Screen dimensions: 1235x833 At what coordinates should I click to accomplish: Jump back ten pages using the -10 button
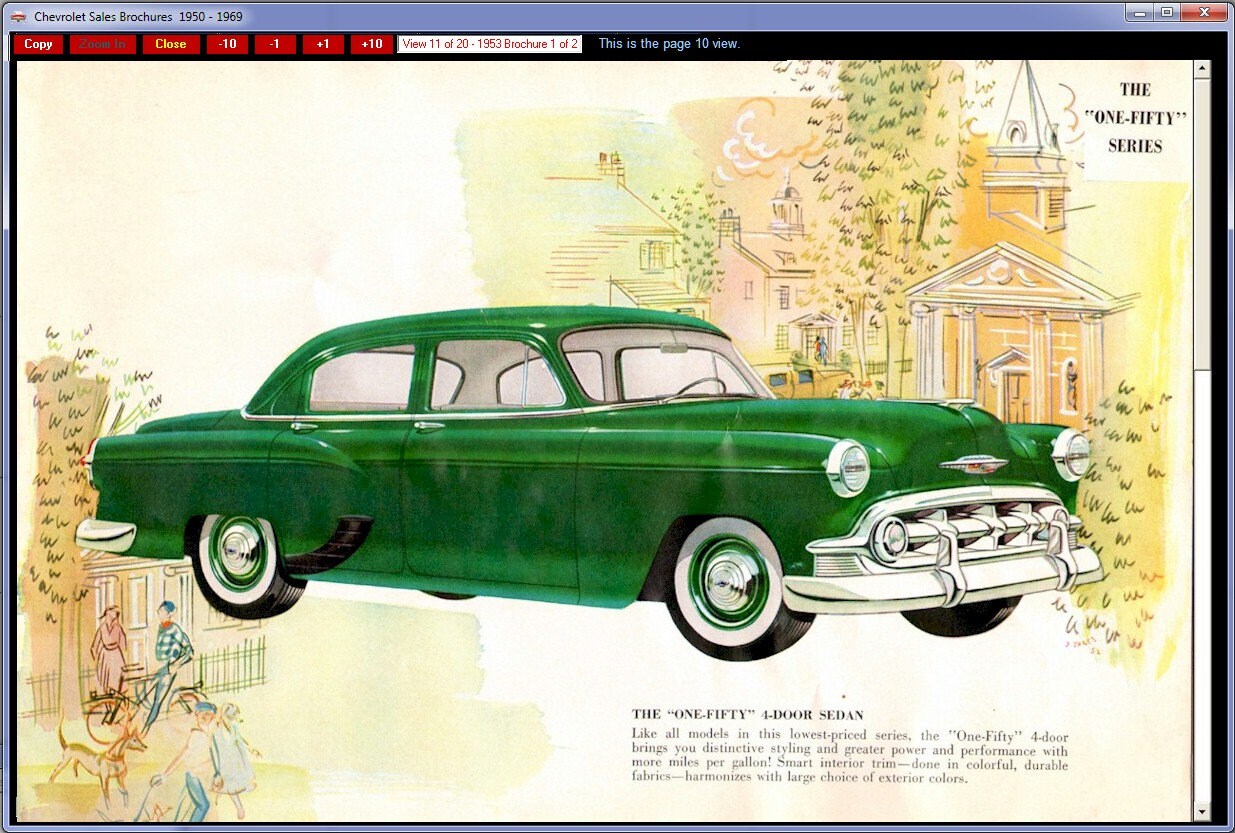(x=227, y=44)
